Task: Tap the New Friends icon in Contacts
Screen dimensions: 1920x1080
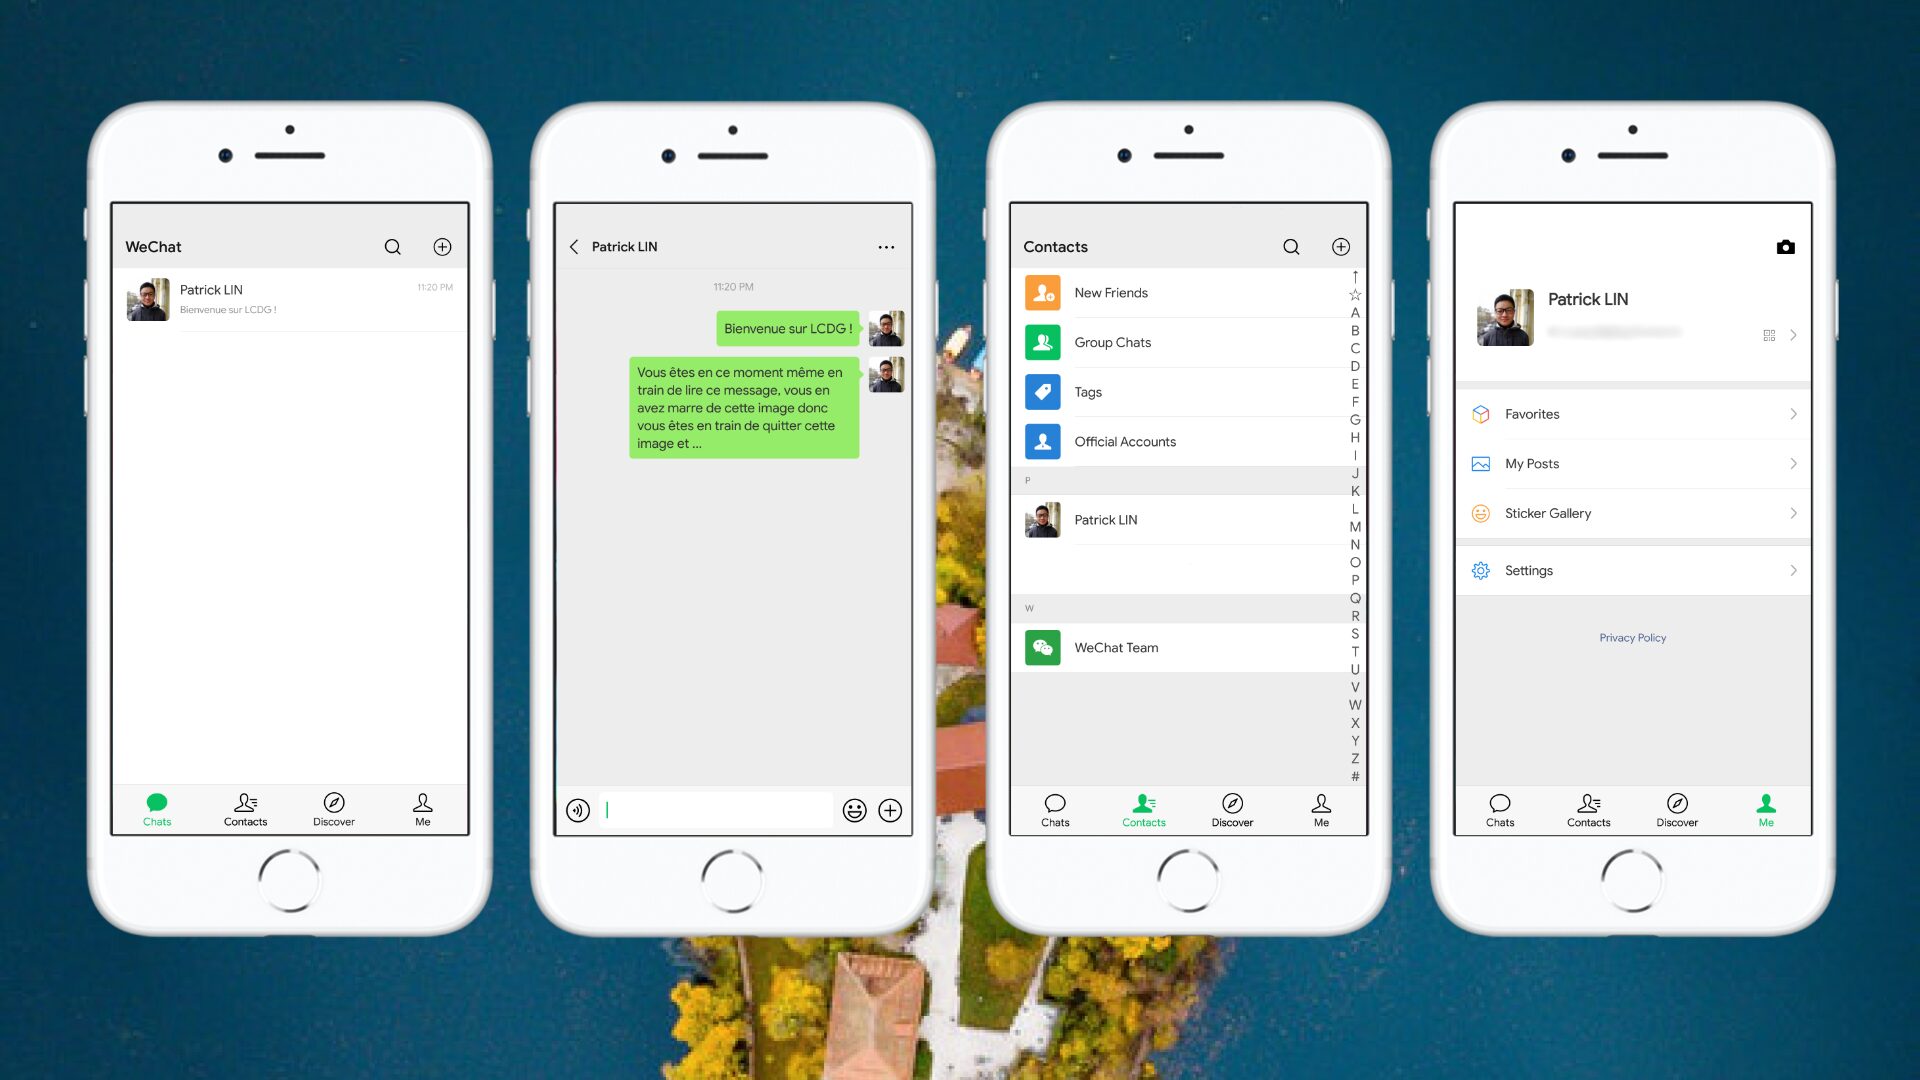Action: (1043, 291)
